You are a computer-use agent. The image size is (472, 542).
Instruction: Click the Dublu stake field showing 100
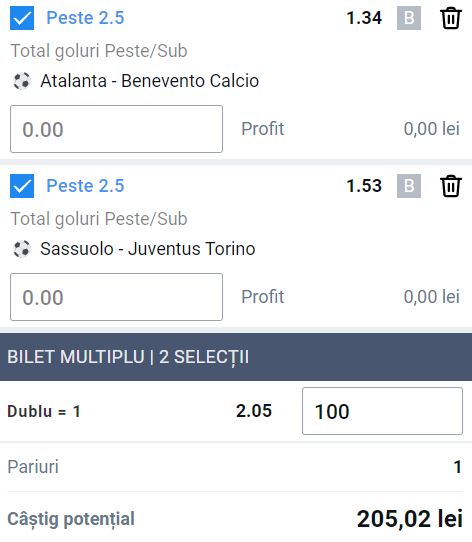click(x=382, y=411)
